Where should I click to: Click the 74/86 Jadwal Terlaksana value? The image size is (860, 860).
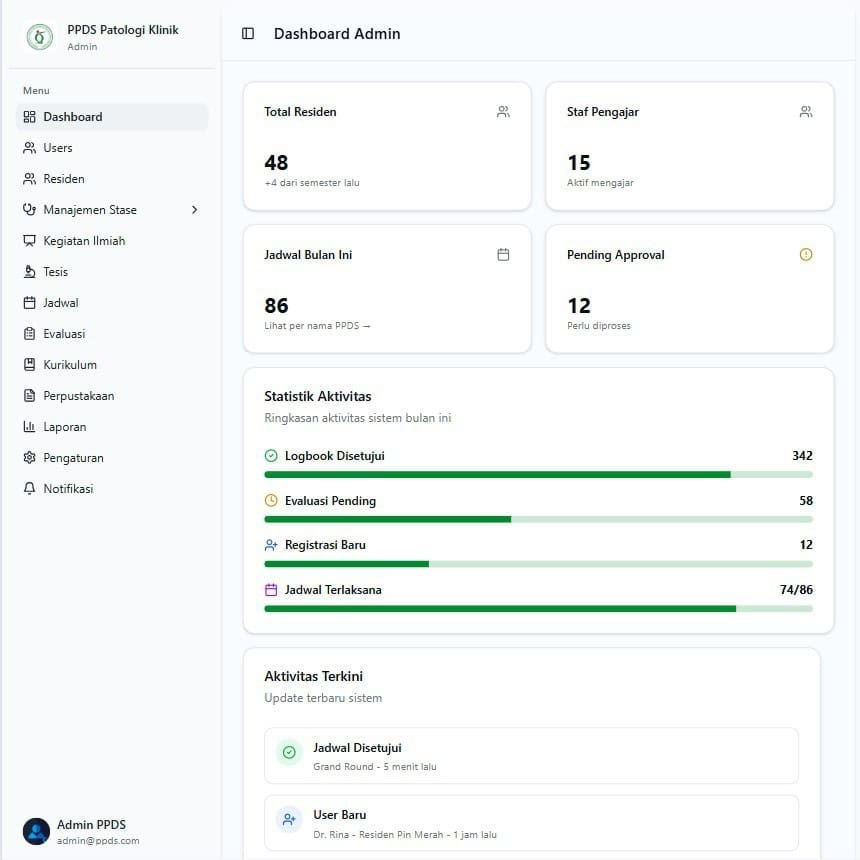(796, 590)
